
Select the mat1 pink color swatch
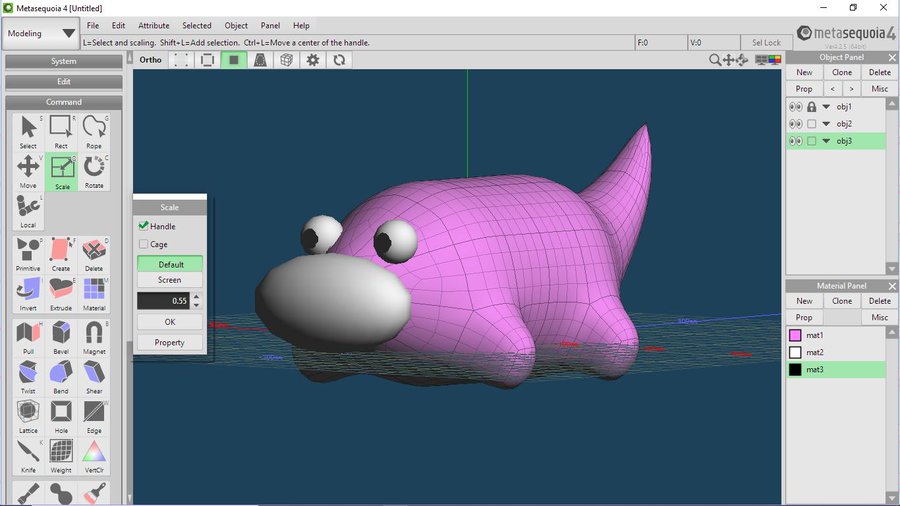(x=795, y=335)
